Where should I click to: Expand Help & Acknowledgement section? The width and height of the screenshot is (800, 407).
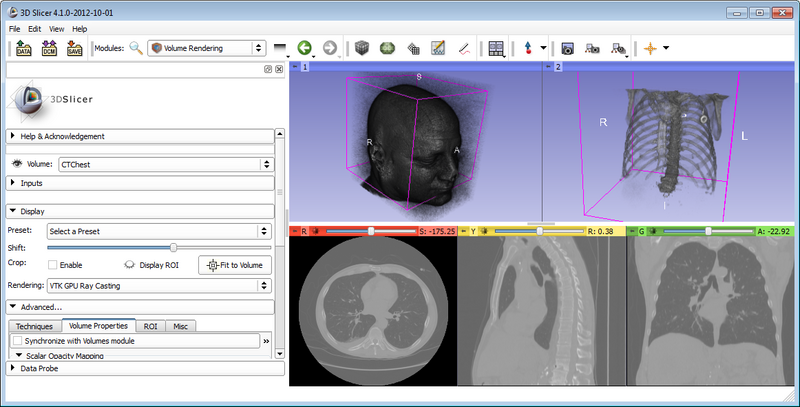point(140,136)
